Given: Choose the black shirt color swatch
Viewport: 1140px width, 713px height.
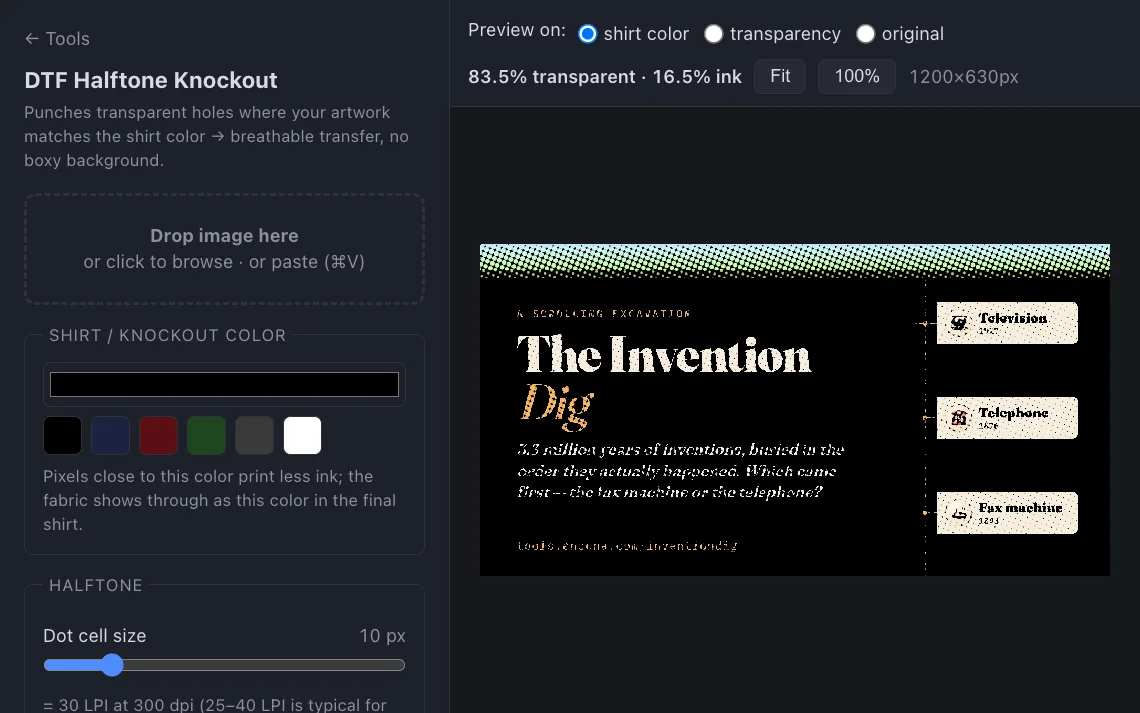Looking at the screenshot, I should pos(63,435).
